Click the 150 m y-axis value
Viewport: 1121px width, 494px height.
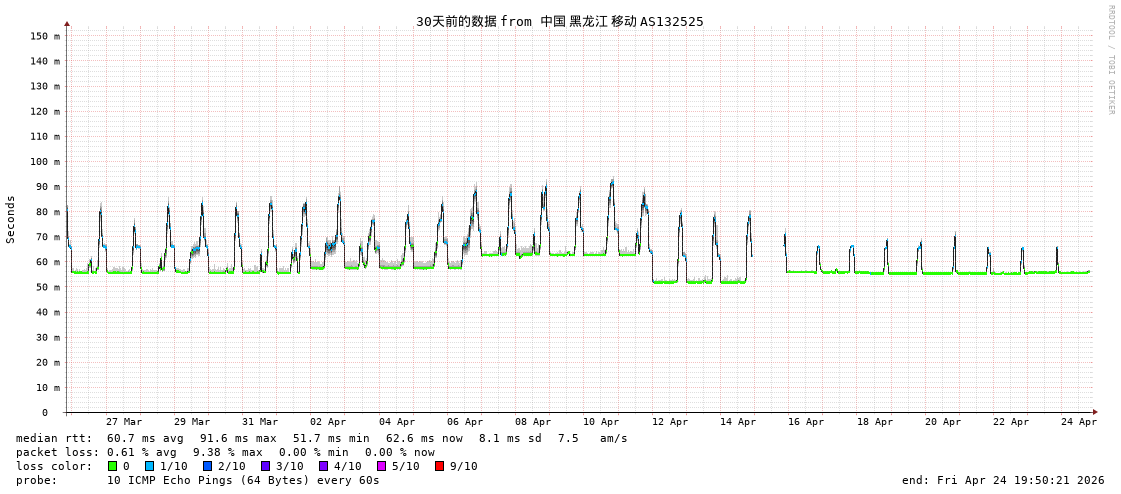click(x=45, y=36)
